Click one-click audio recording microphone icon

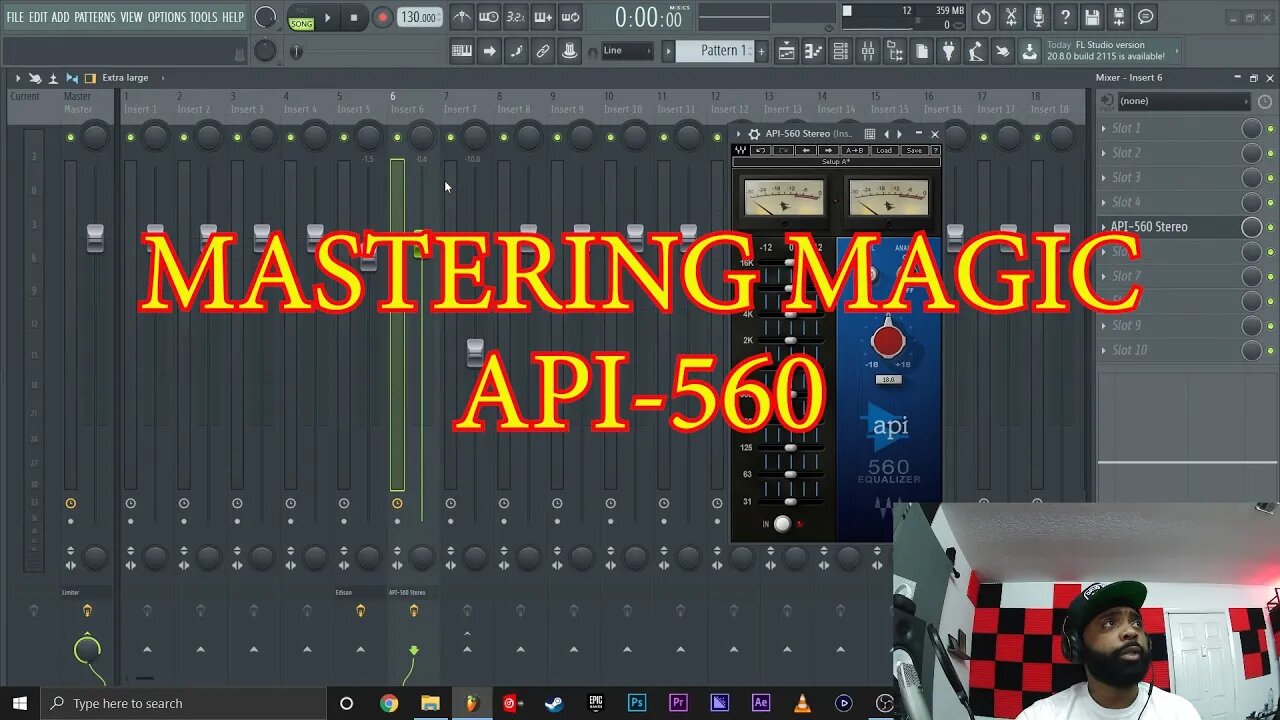click(x=1038, y=17)
